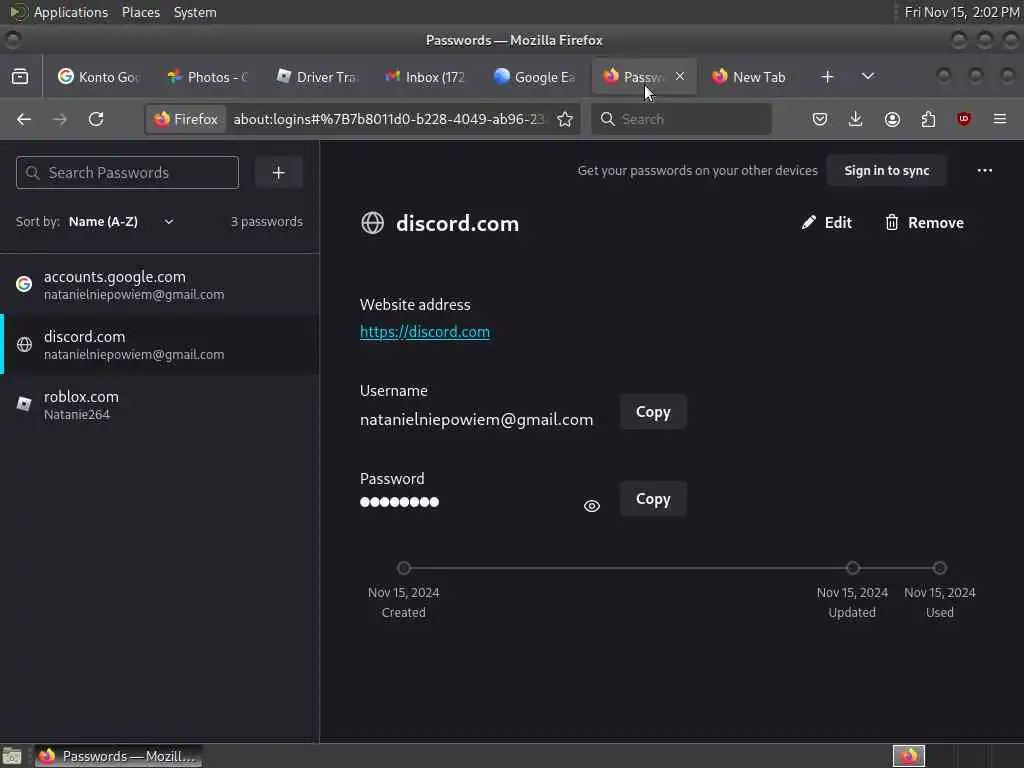Remove the discord.com login
1024x768 pixels.
[924, 223]
